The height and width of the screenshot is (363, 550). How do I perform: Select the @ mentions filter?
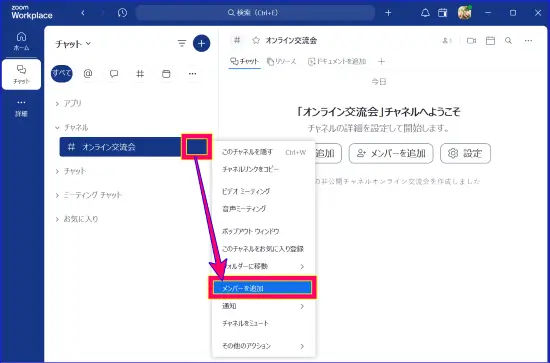click(x=88, y=74)
